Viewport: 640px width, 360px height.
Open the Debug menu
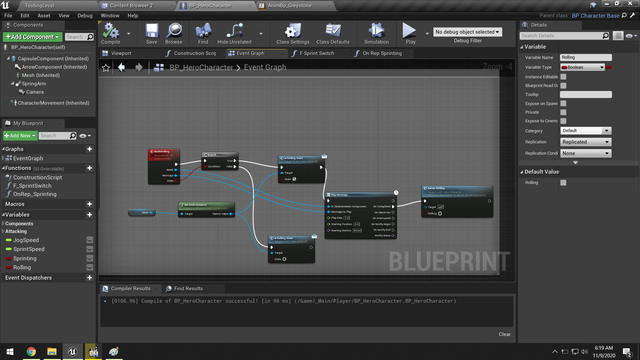[x=85, y=16]
